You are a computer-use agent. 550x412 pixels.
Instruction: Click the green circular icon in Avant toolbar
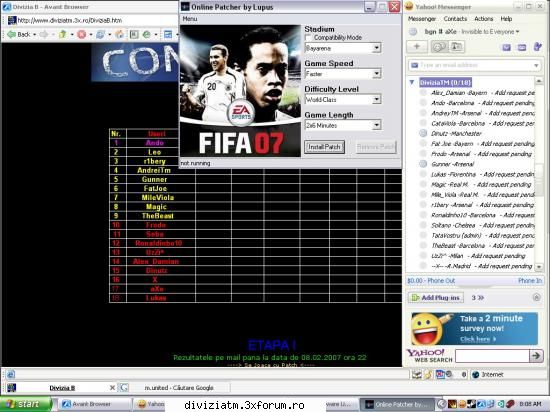[x=146, y=34]
